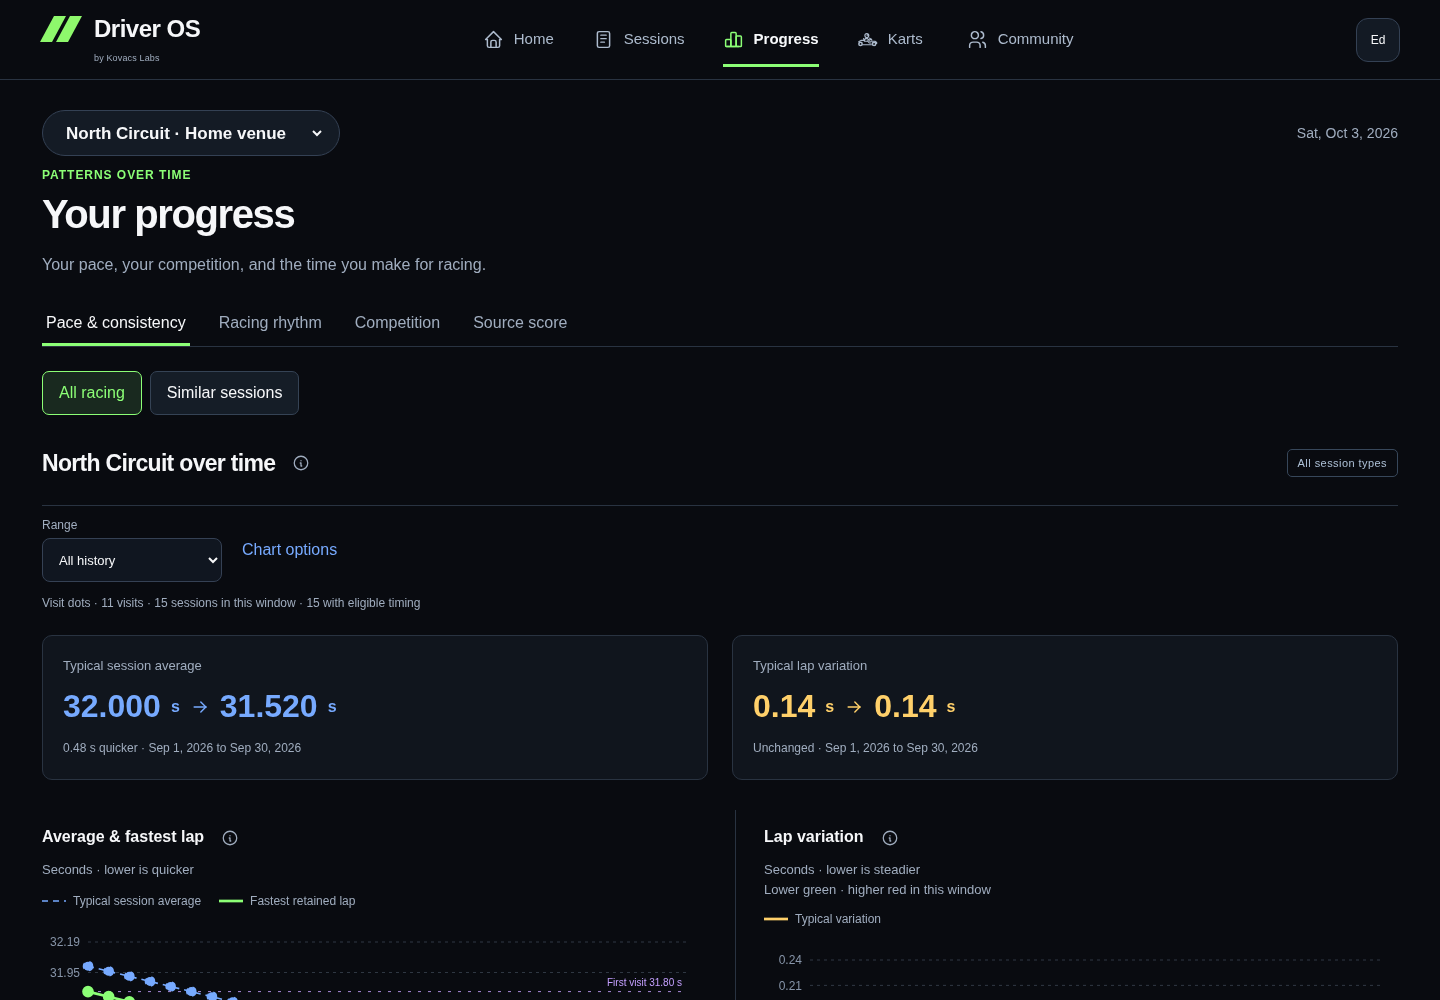
Task: Switch to the Similar sessions filter
Action: coord(224,393)
